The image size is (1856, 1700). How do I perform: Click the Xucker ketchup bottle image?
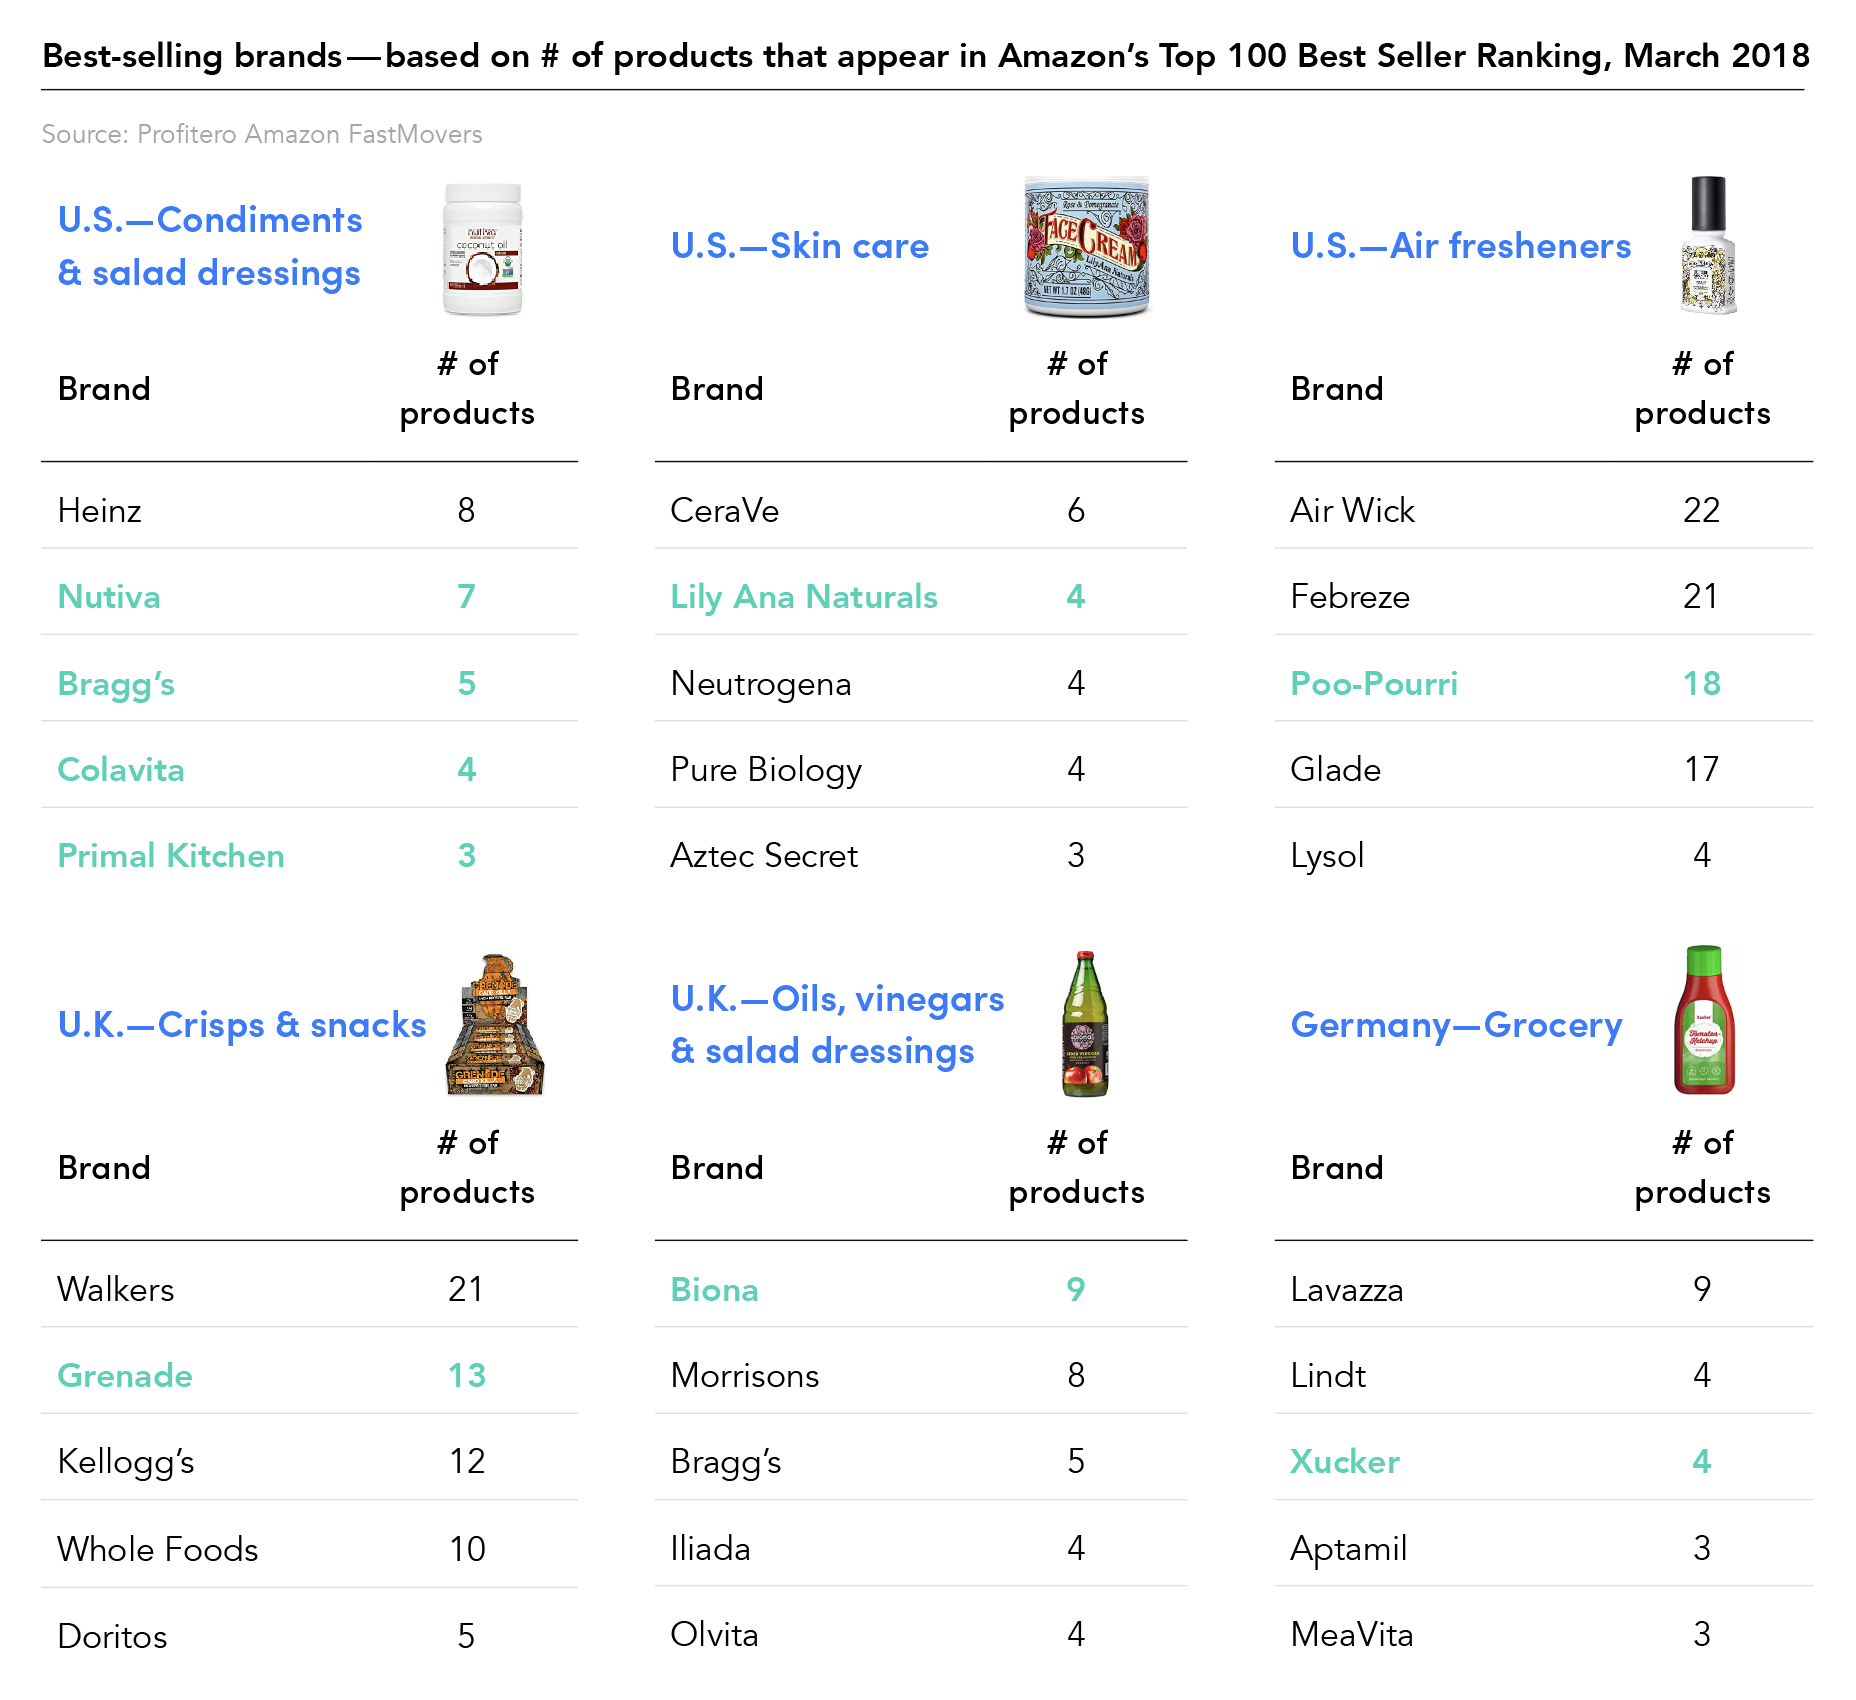(1704, 1020)
